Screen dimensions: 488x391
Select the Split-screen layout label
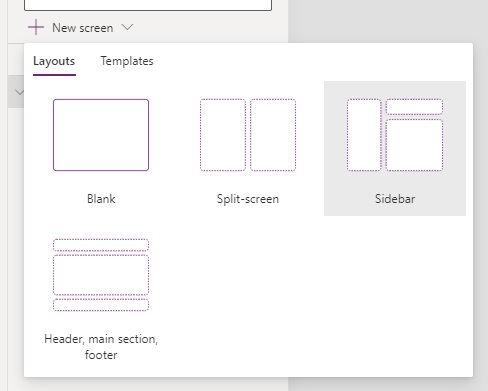(x=248, y=199)
